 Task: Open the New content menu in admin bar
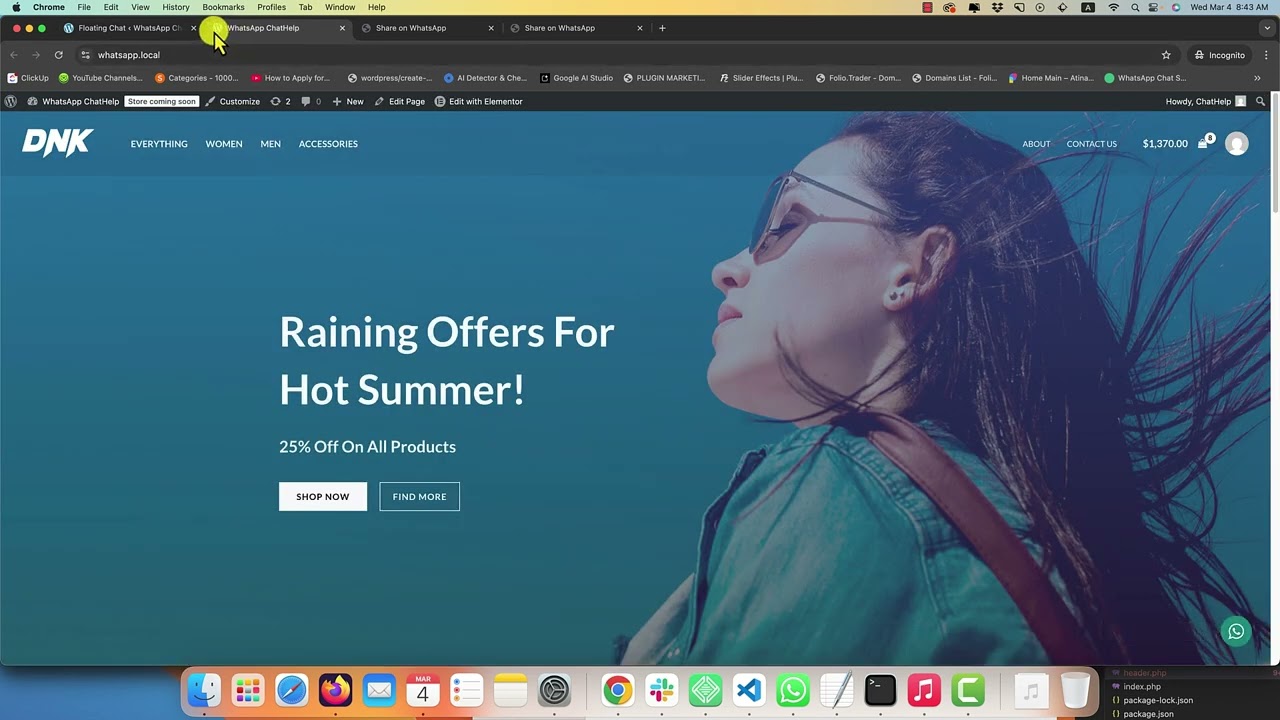pos(348,101)
